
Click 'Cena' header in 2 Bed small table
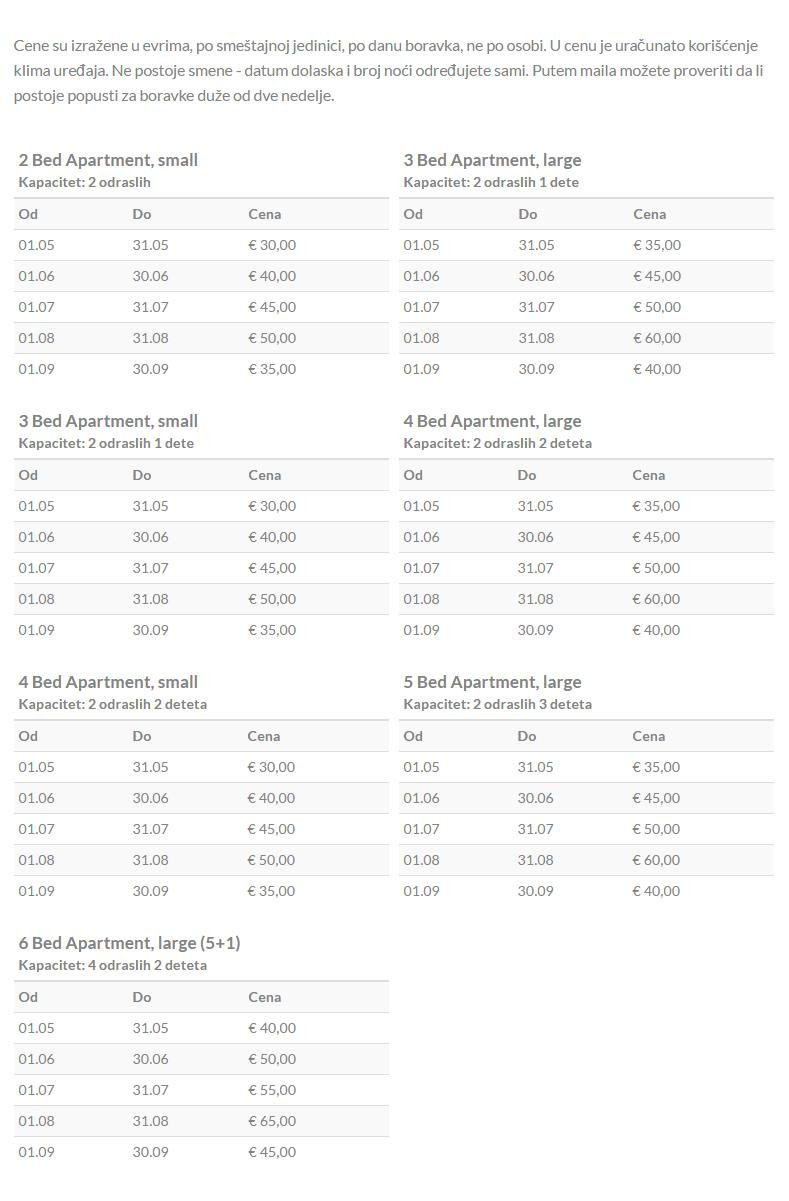click(x=265, y=214)
